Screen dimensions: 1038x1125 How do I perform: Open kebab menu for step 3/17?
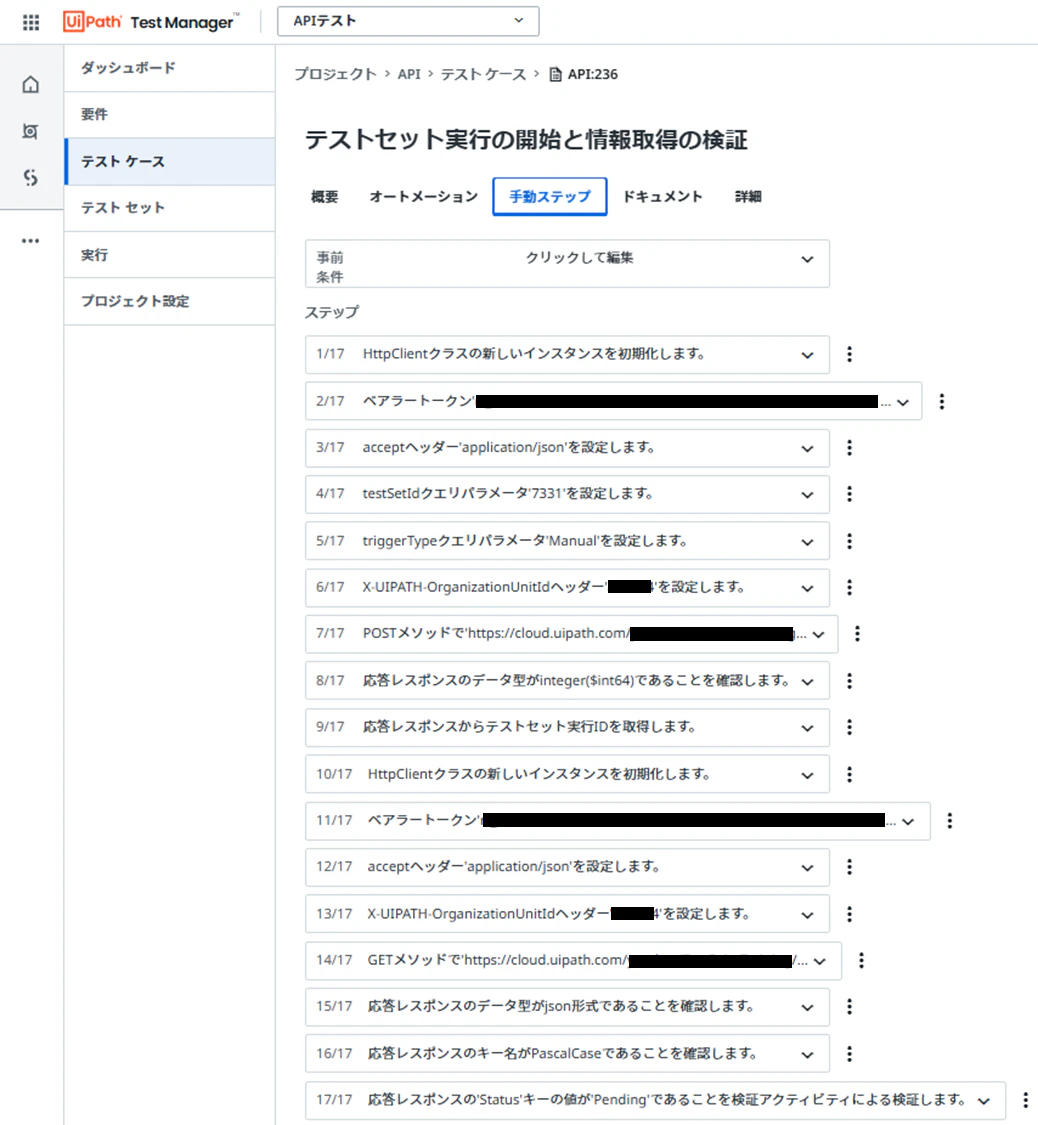coord(849,448)
